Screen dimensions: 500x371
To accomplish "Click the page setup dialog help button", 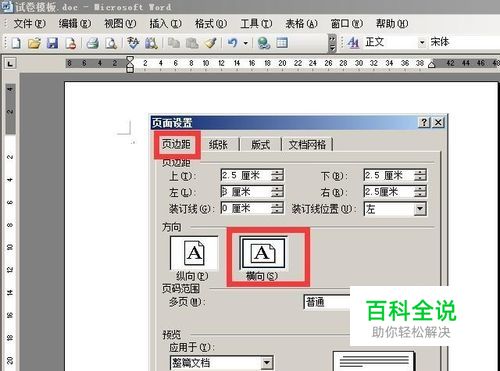I will [424, 123].
